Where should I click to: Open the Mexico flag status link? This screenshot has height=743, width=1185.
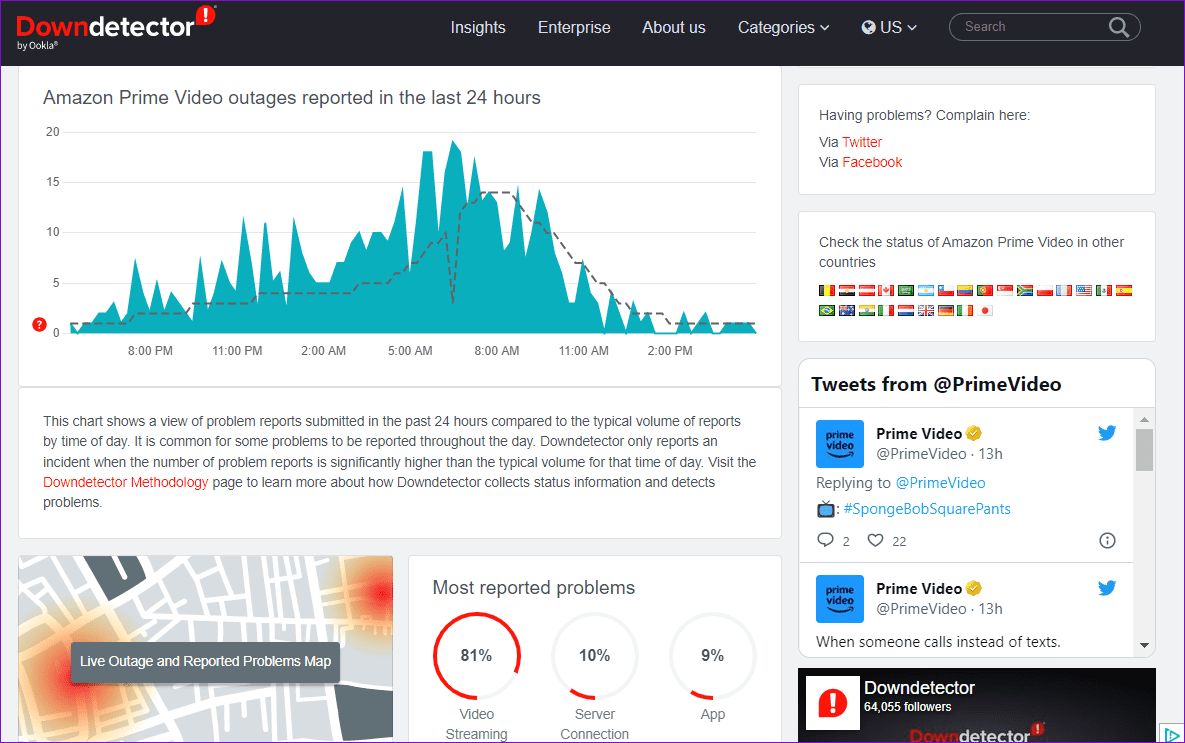click(x=1104, y=290)
